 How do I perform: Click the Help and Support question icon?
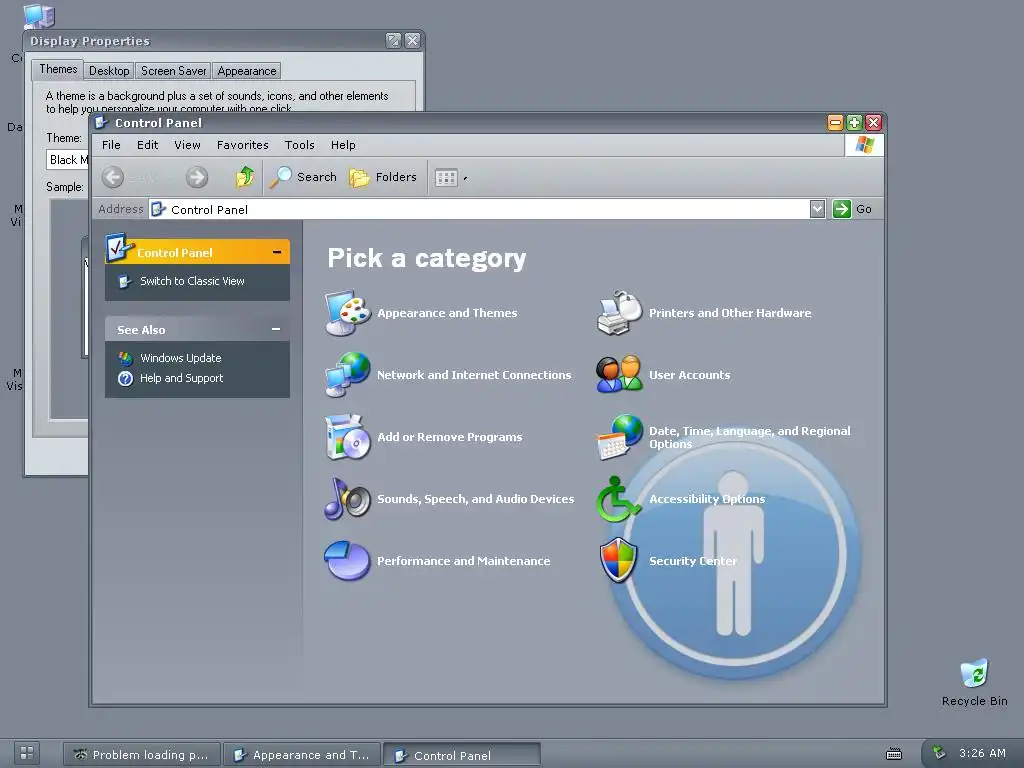[x=125, y=378]
